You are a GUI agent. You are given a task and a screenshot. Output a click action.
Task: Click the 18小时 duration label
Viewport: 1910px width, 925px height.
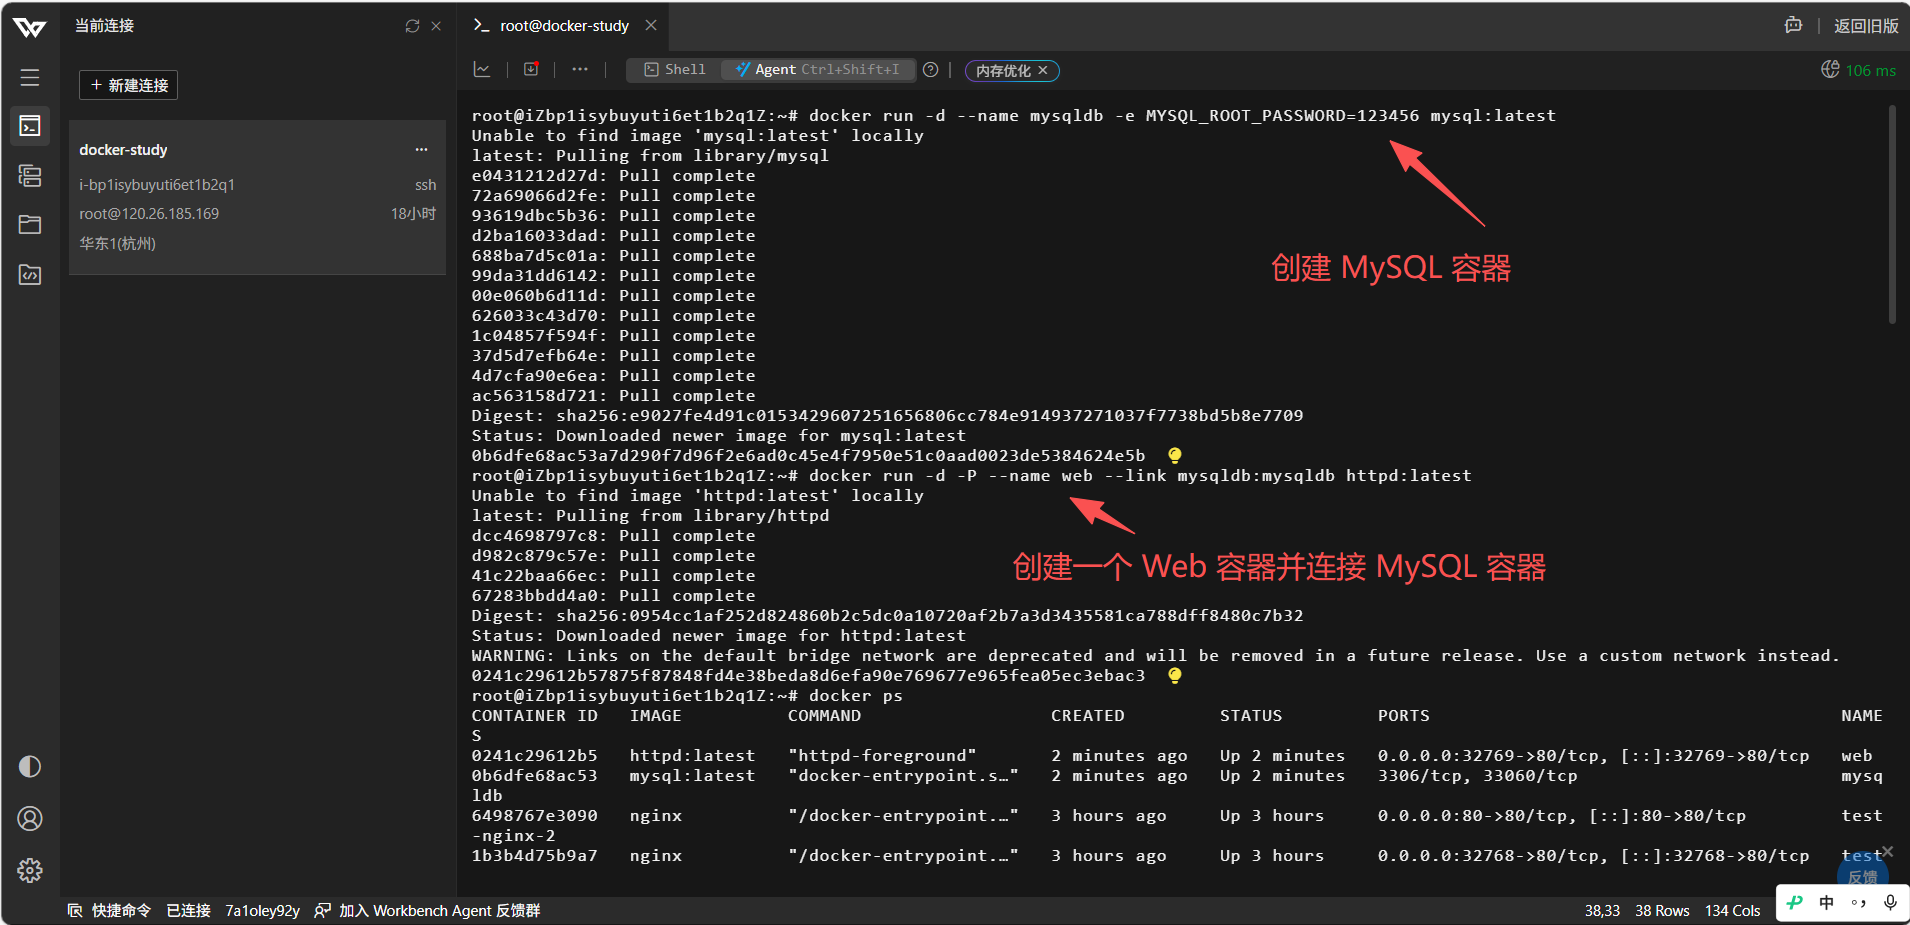pos(413,214)
